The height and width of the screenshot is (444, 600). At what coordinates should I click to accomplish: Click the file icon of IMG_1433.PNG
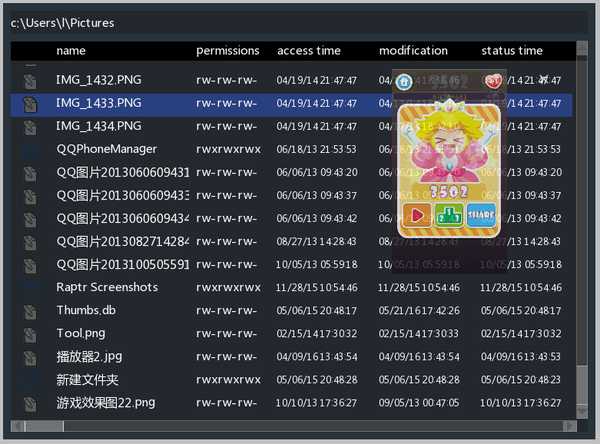pos(30,104)
